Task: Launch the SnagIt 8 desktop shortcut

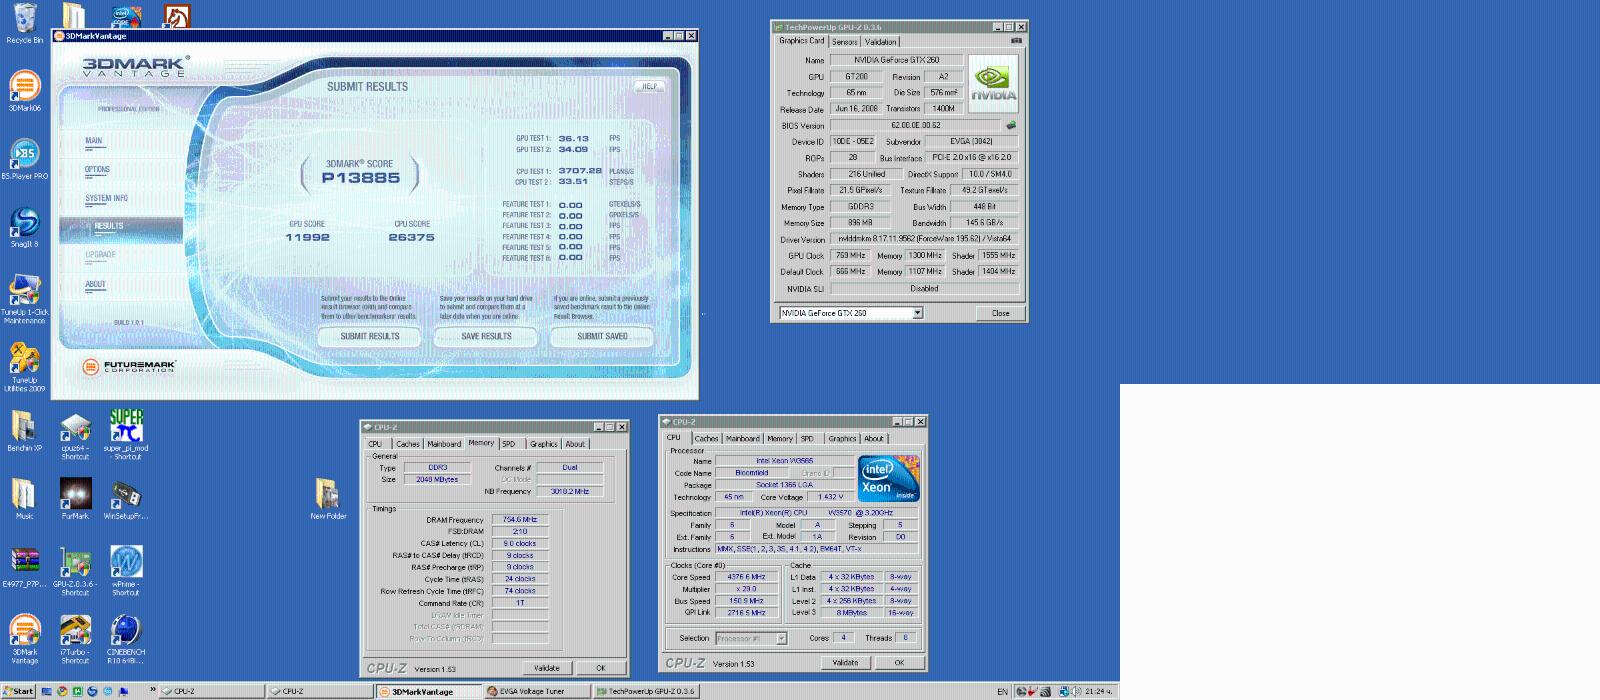Action: click(24, 227)
